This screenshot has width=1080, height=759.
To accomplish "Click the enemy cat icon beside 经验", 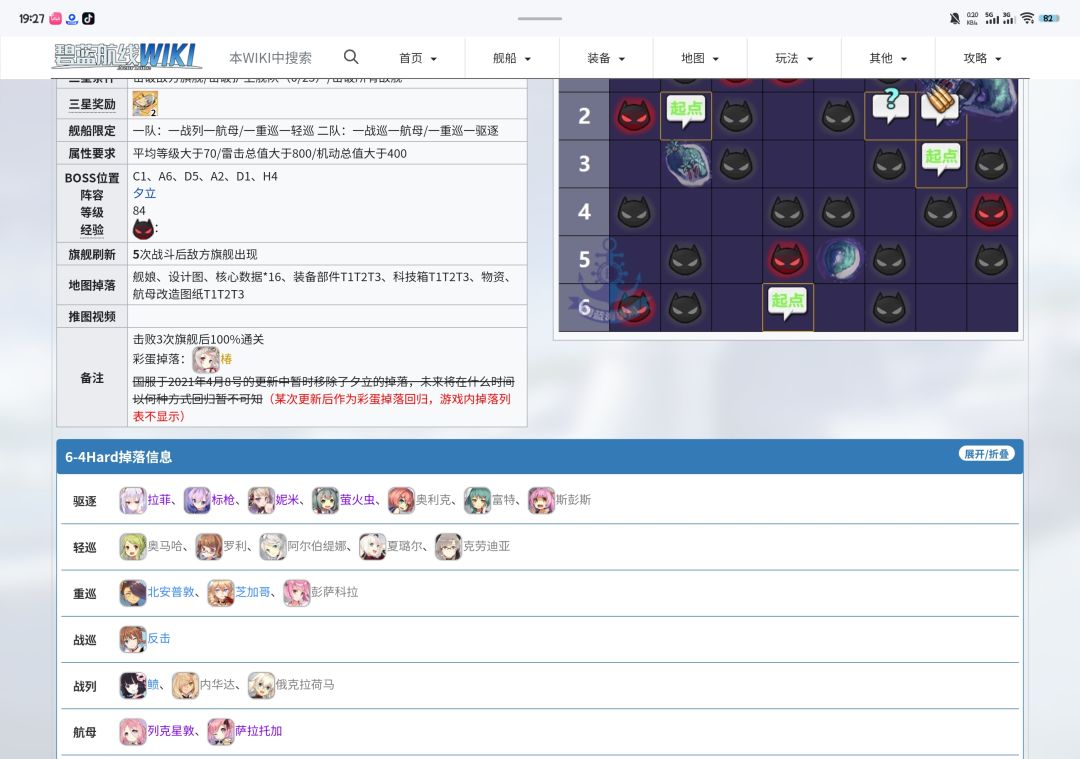I will (143, 229).
